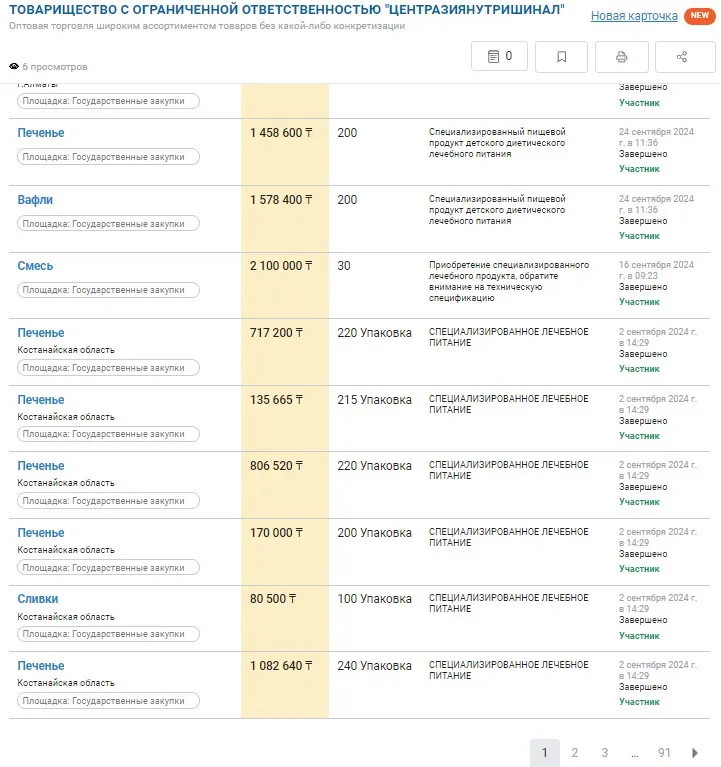Viewport: 721px width, 767px height.
Task: Go to page 3 of results
Action: (604, 753)
